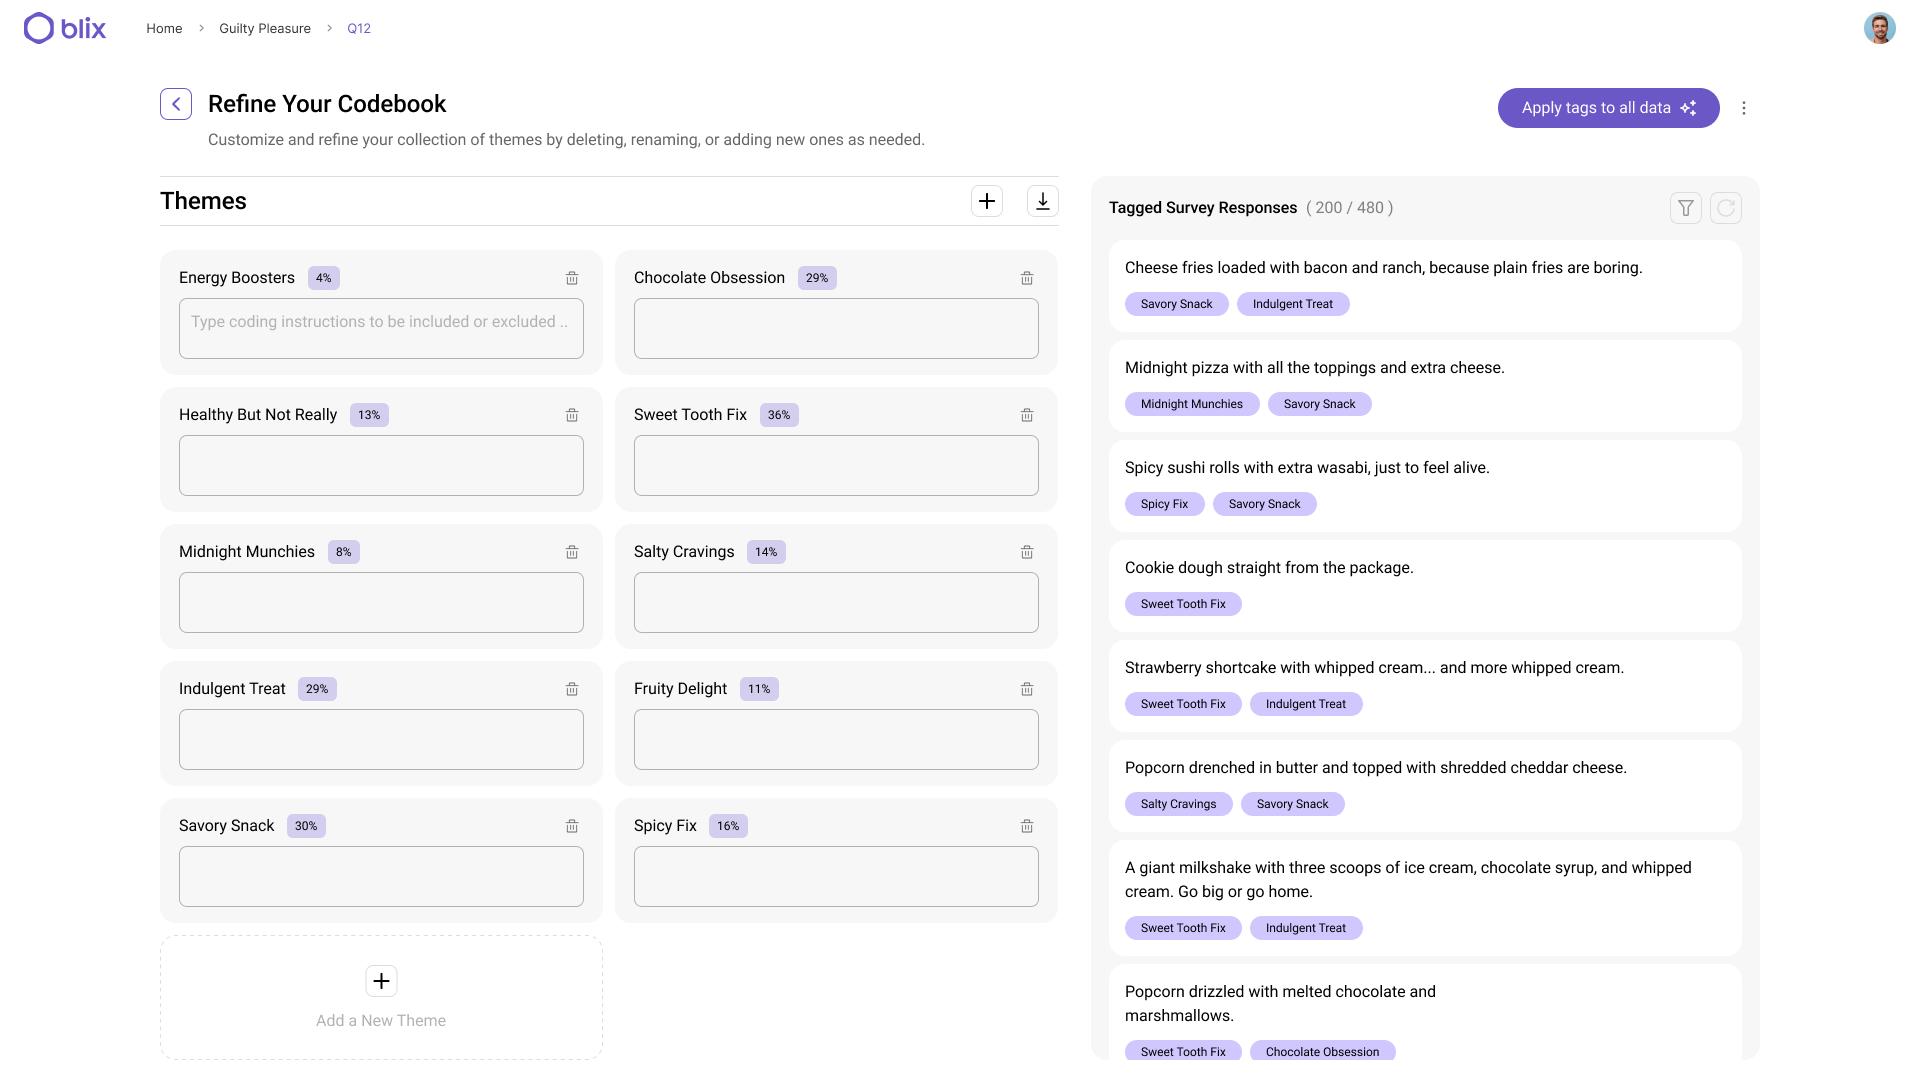Click the Sweet Tooth Fix instructions box
1920x1080 pixels.
(x=836, y=465)
